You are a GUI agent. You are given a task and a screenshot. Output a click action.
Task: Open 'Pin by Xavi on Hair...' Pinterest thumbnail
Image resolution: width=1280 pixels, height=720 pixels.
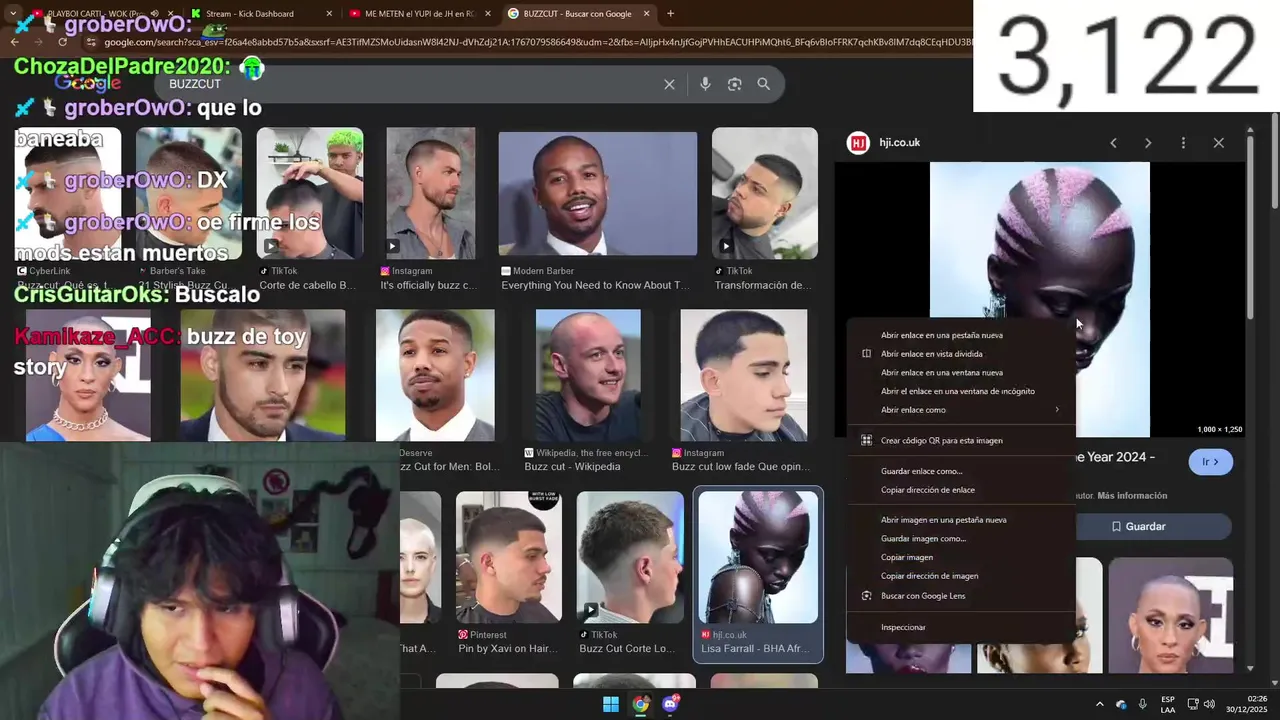pos(508,557)
